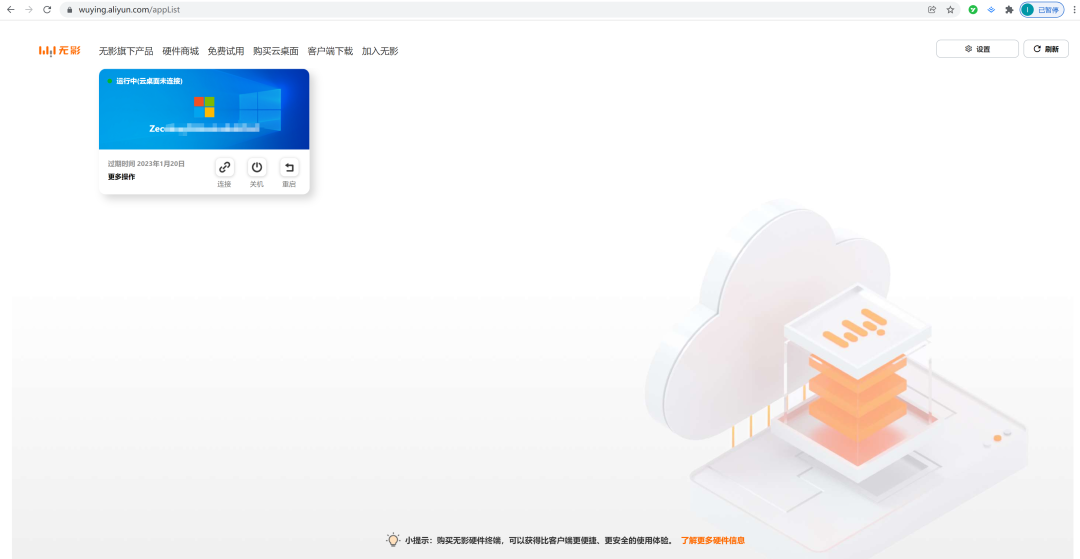Image resolution: width=1080 pixels, height=559 pixels.
Task: Open 无影旗下产品 menu
Action: (x=126, y=51)
